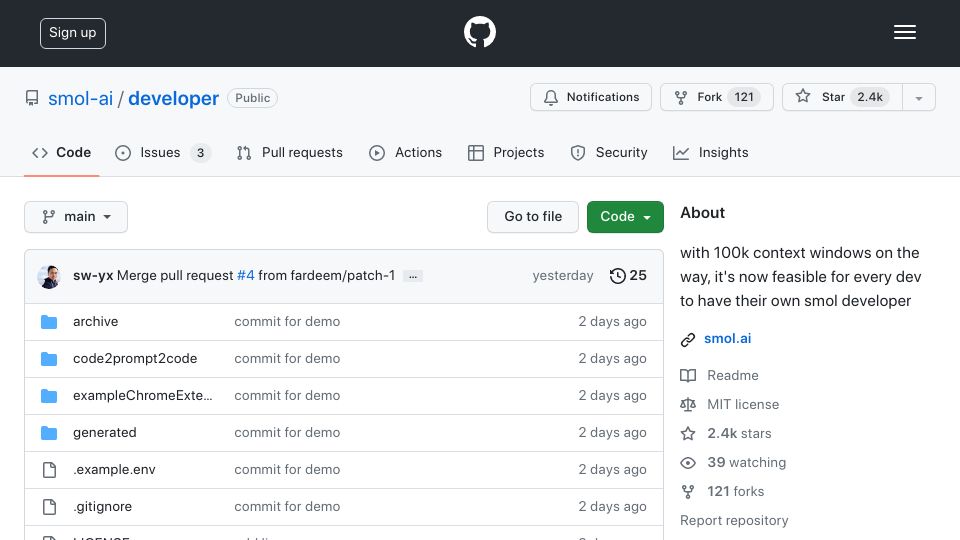
Task: Expand the star lists dropdown arrow
Action: point(919,98)
